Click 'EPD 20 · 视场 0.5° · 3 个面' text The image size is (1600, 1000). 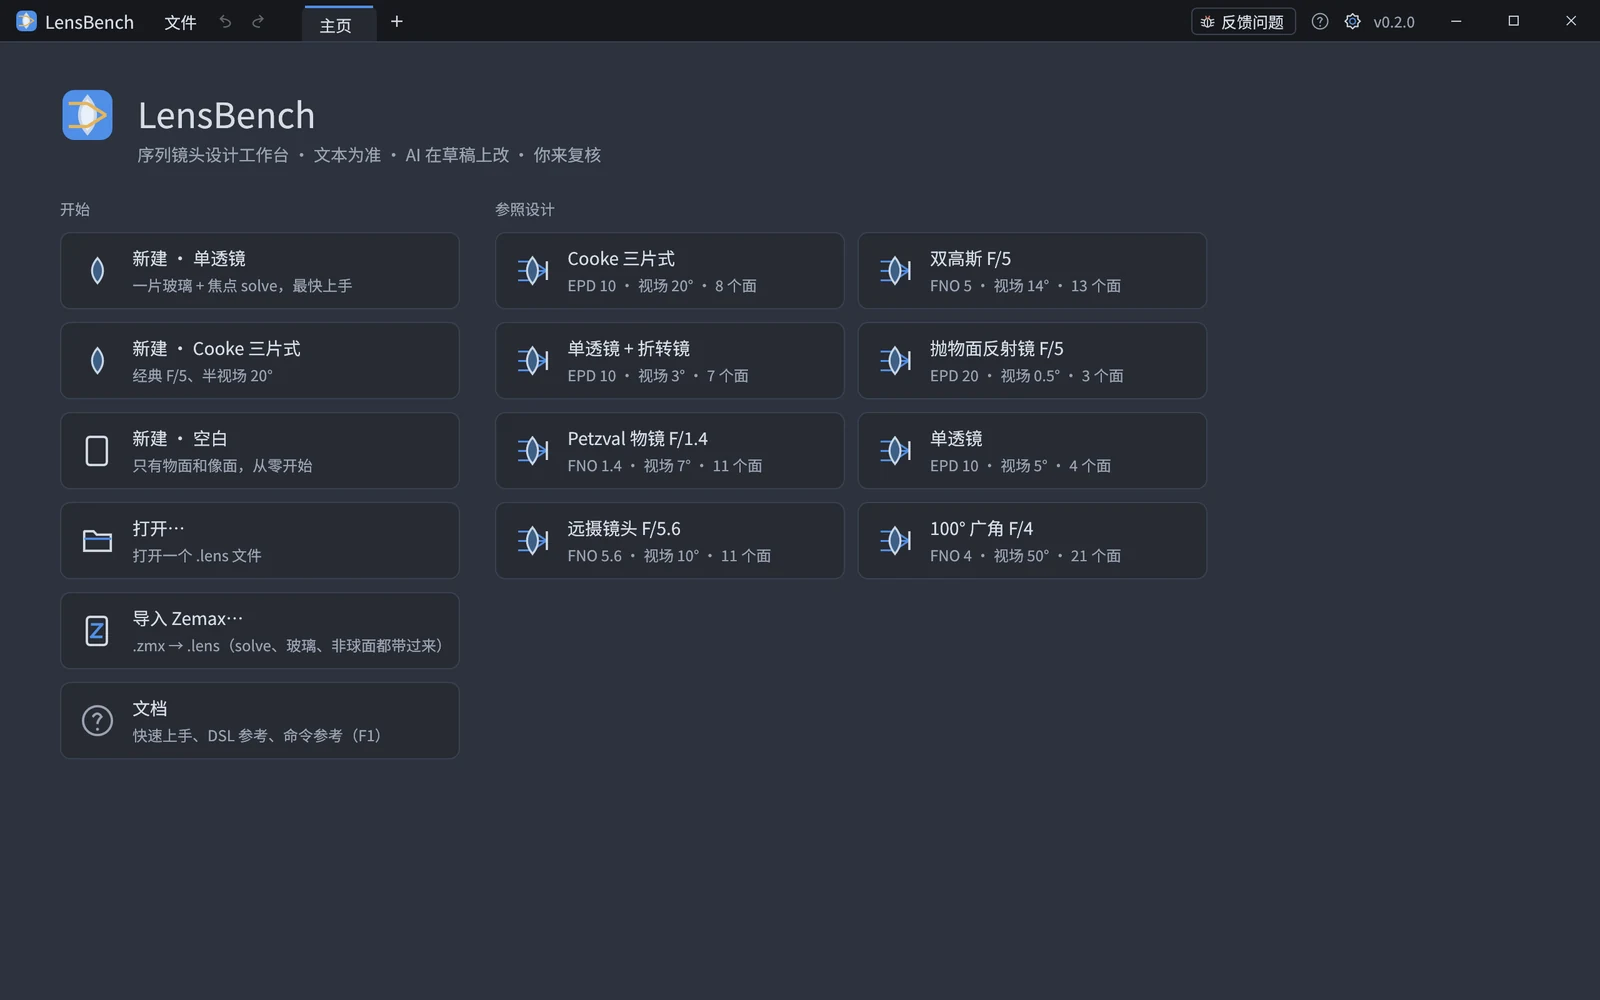point(1027,375)
